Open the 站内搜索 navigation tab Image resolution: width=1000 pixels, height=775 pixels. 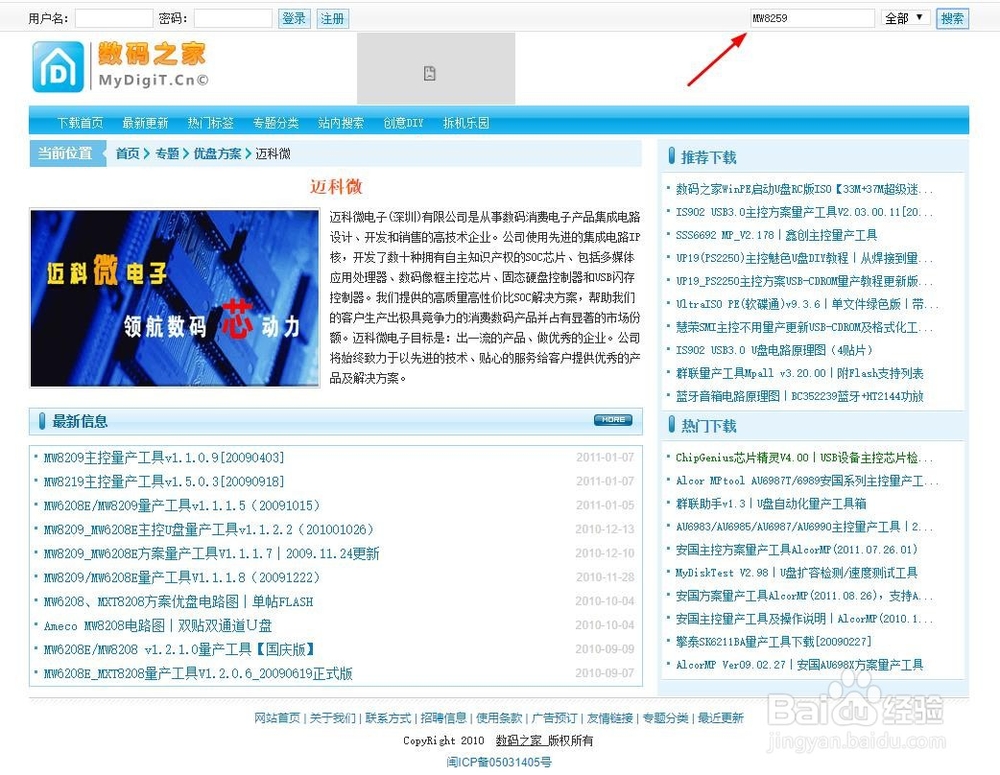click(341, 122)
